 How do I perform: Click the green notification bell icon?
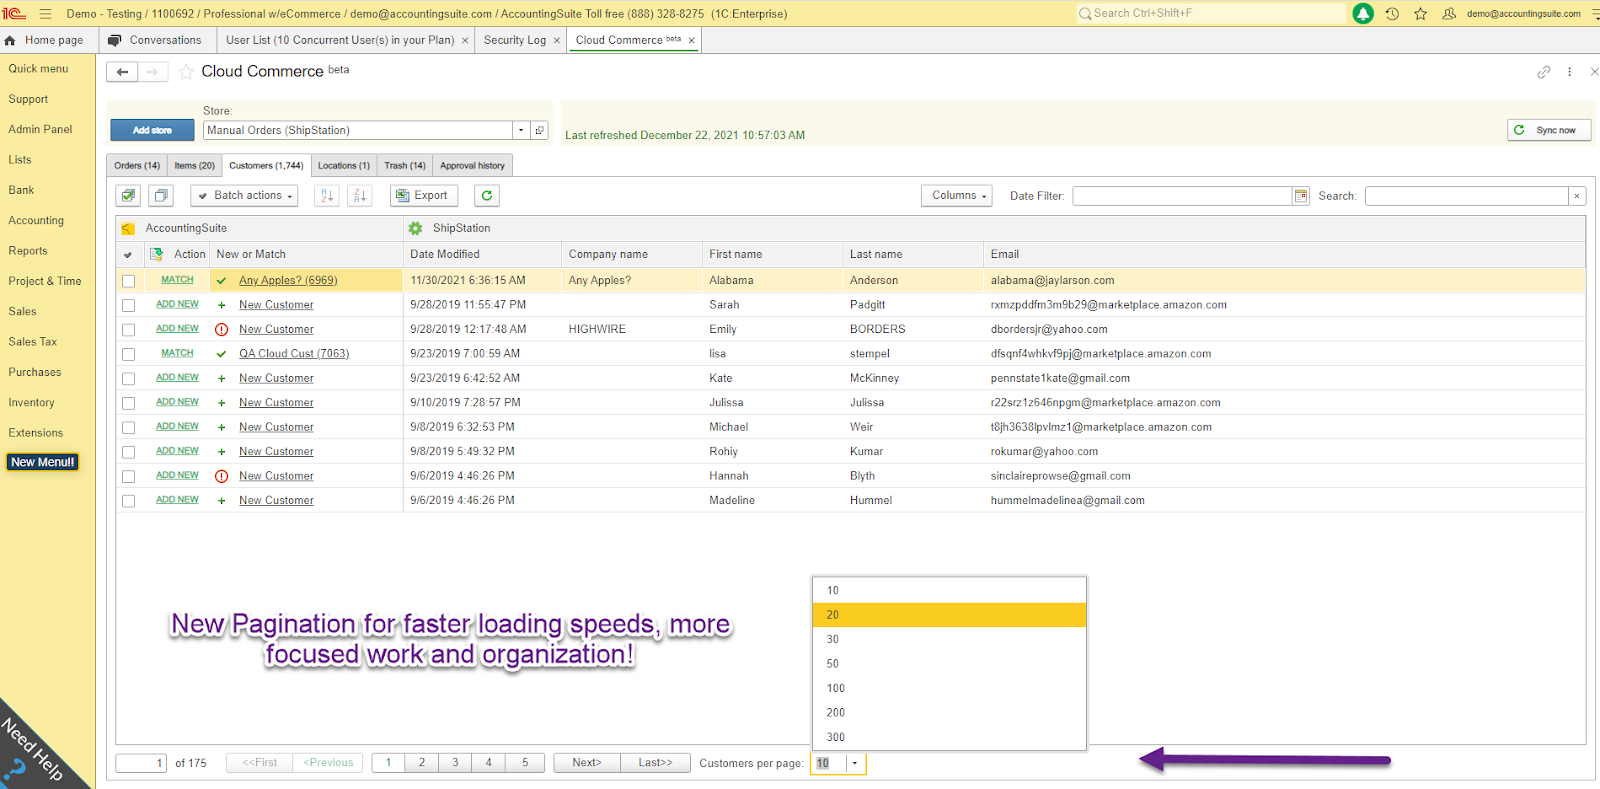(x=1363, y=14)
